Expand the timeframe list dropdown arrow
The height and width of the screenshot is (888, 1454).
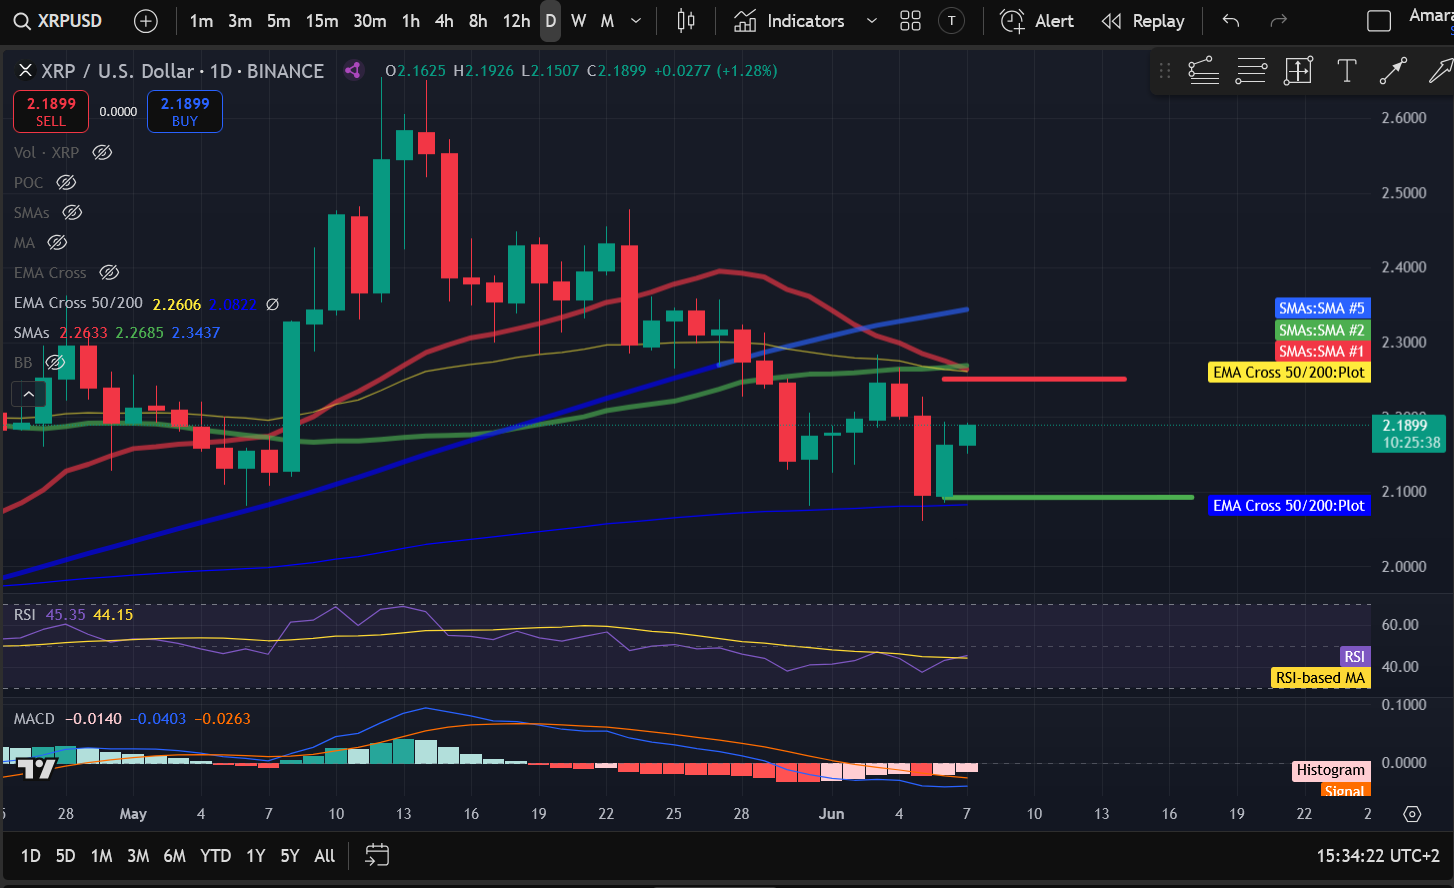coord(636,21)
